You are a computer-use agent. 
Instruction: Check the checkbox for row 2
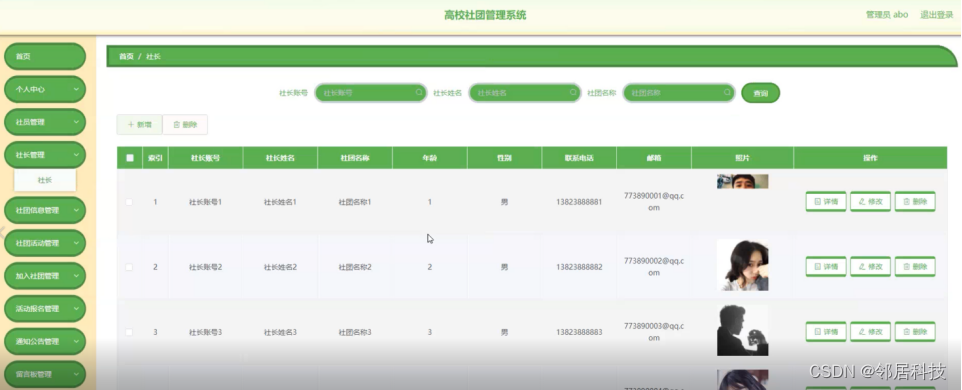tap(129, 267)
